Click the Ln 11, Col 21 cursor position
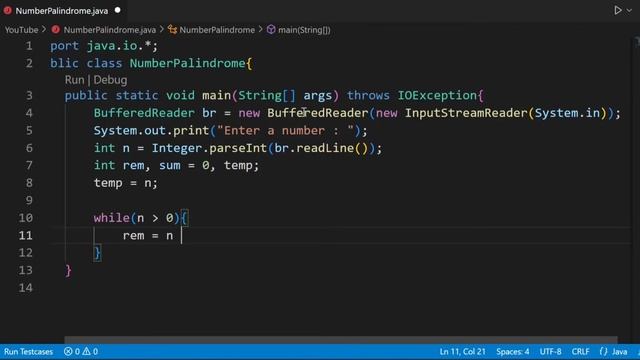This screenshot has height=360, width=640. (462, 351)
